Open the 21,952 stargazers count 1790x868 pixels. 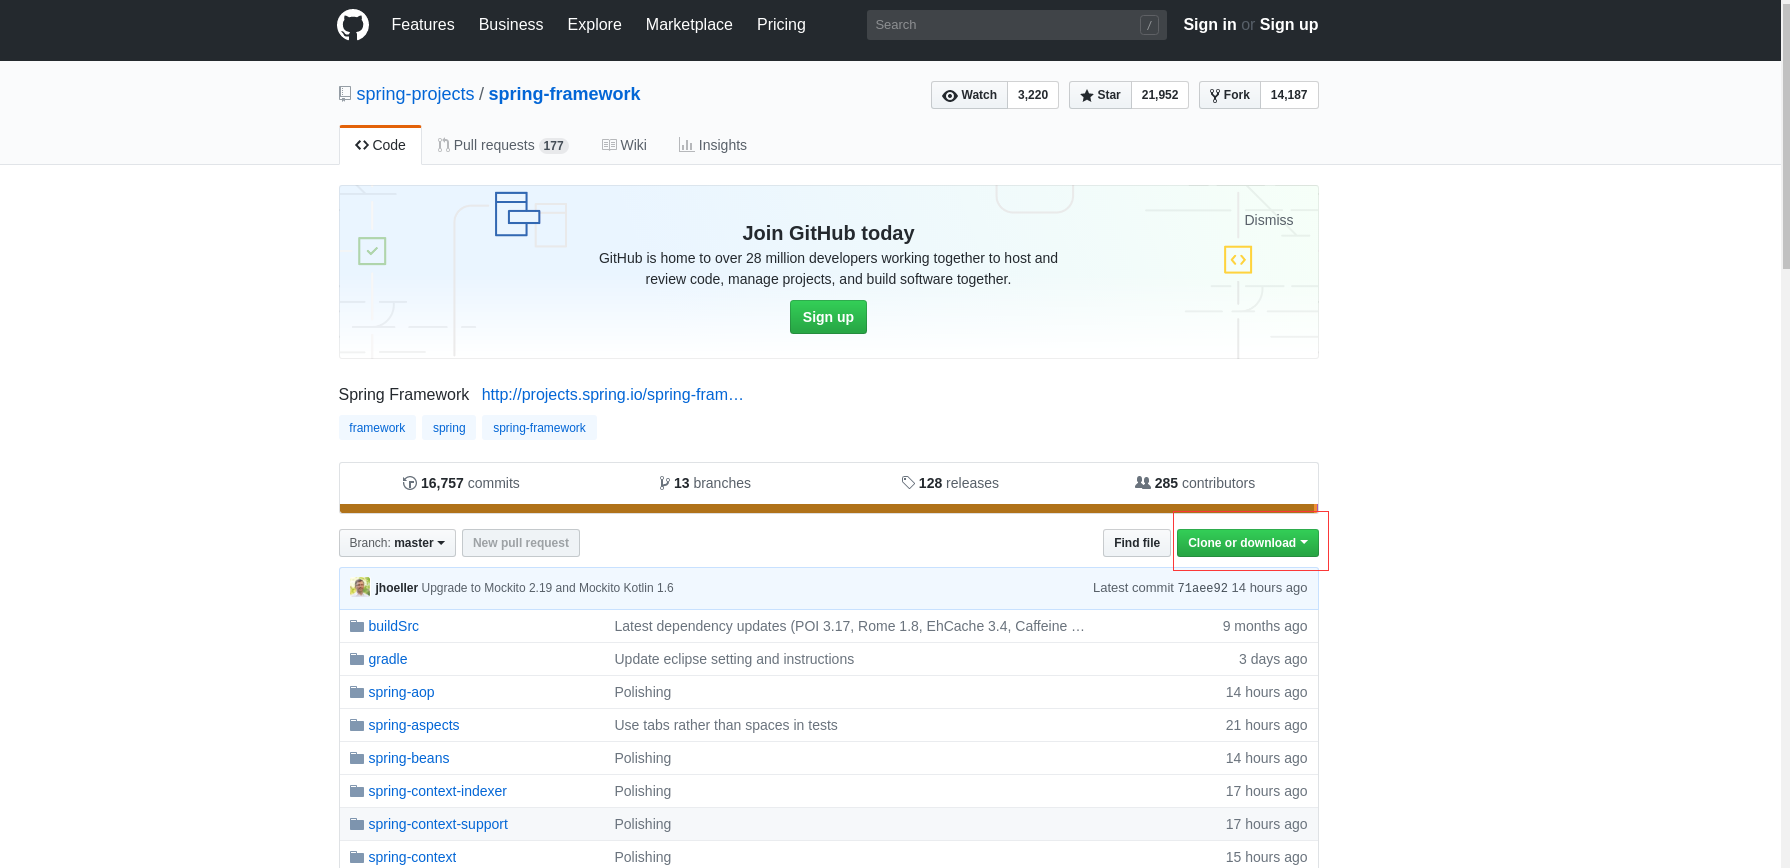[x=1160, y=95]
